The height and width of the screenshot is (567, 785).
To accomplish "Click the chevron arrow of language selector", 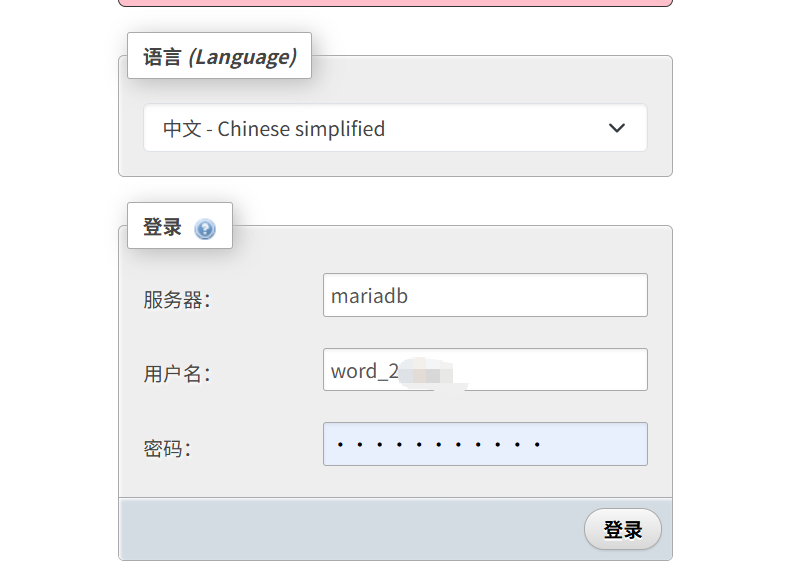I will 617,128.
